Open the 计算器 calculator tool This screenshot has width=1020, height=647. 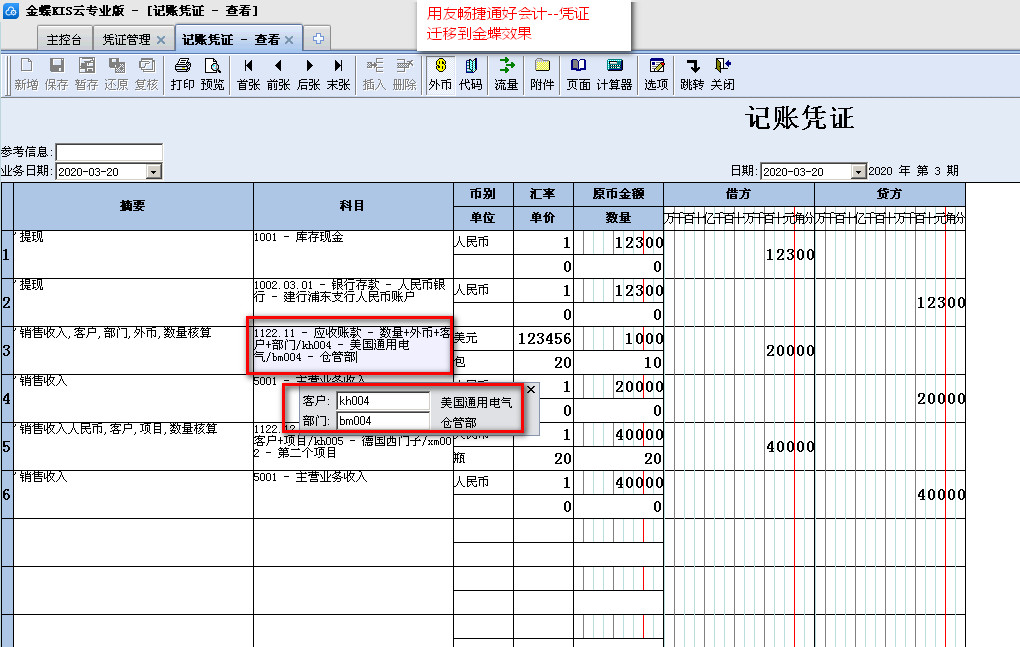(615, 74)
